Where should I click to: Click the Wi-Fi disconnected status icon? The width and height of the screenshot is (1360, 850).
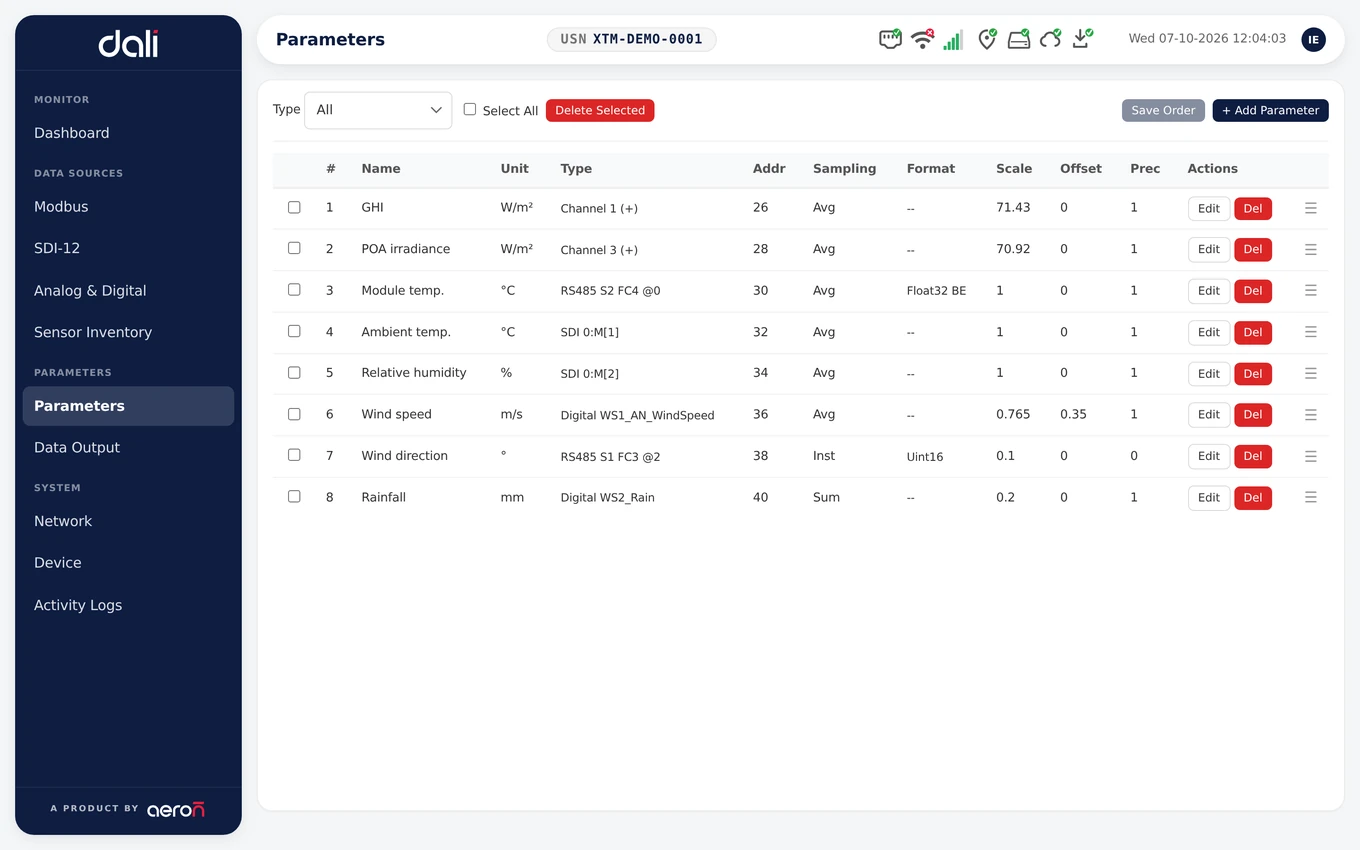(922, 39)
